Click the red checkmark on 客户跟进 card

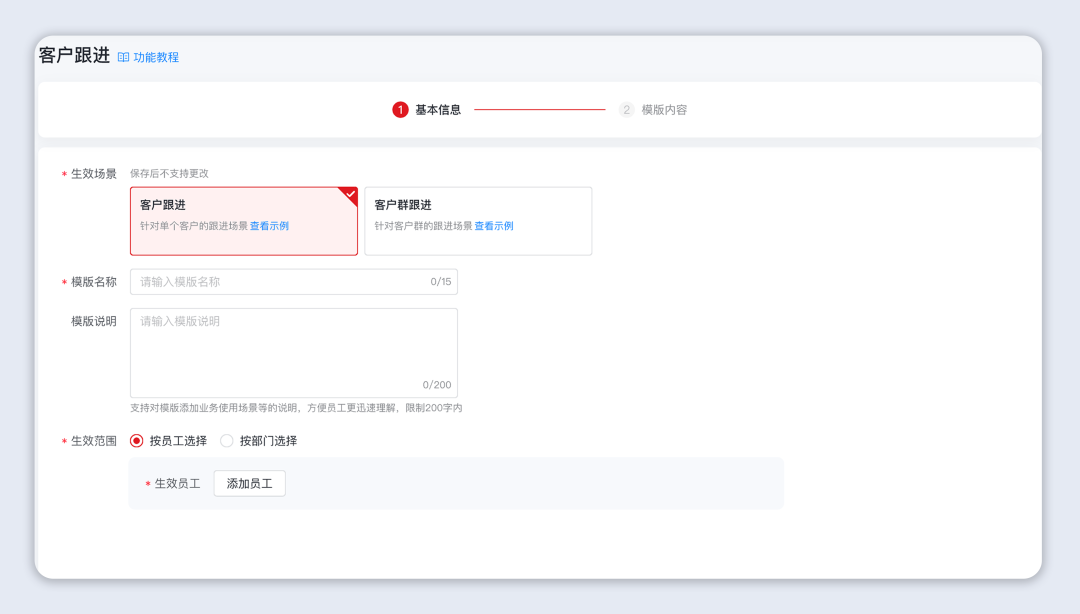tap(348, 193)
